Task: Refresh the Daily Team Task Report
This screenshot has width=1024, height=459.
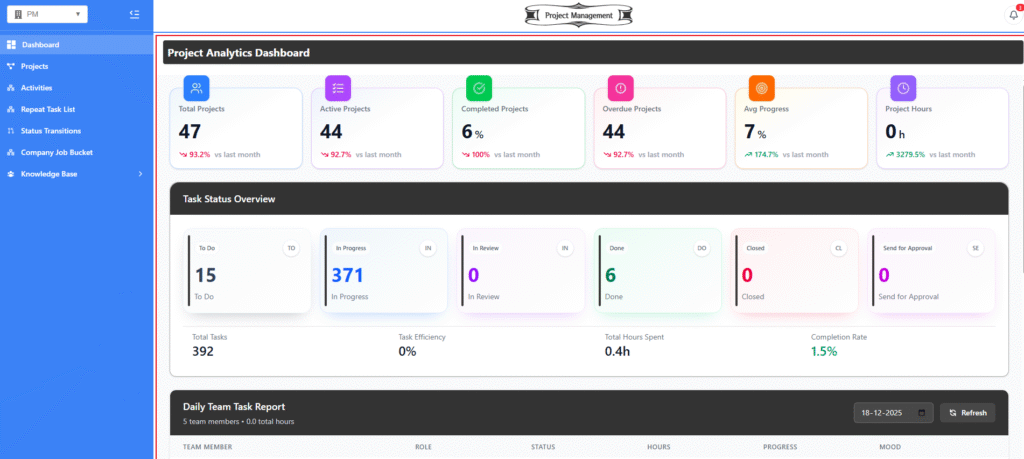Action: 967,413
